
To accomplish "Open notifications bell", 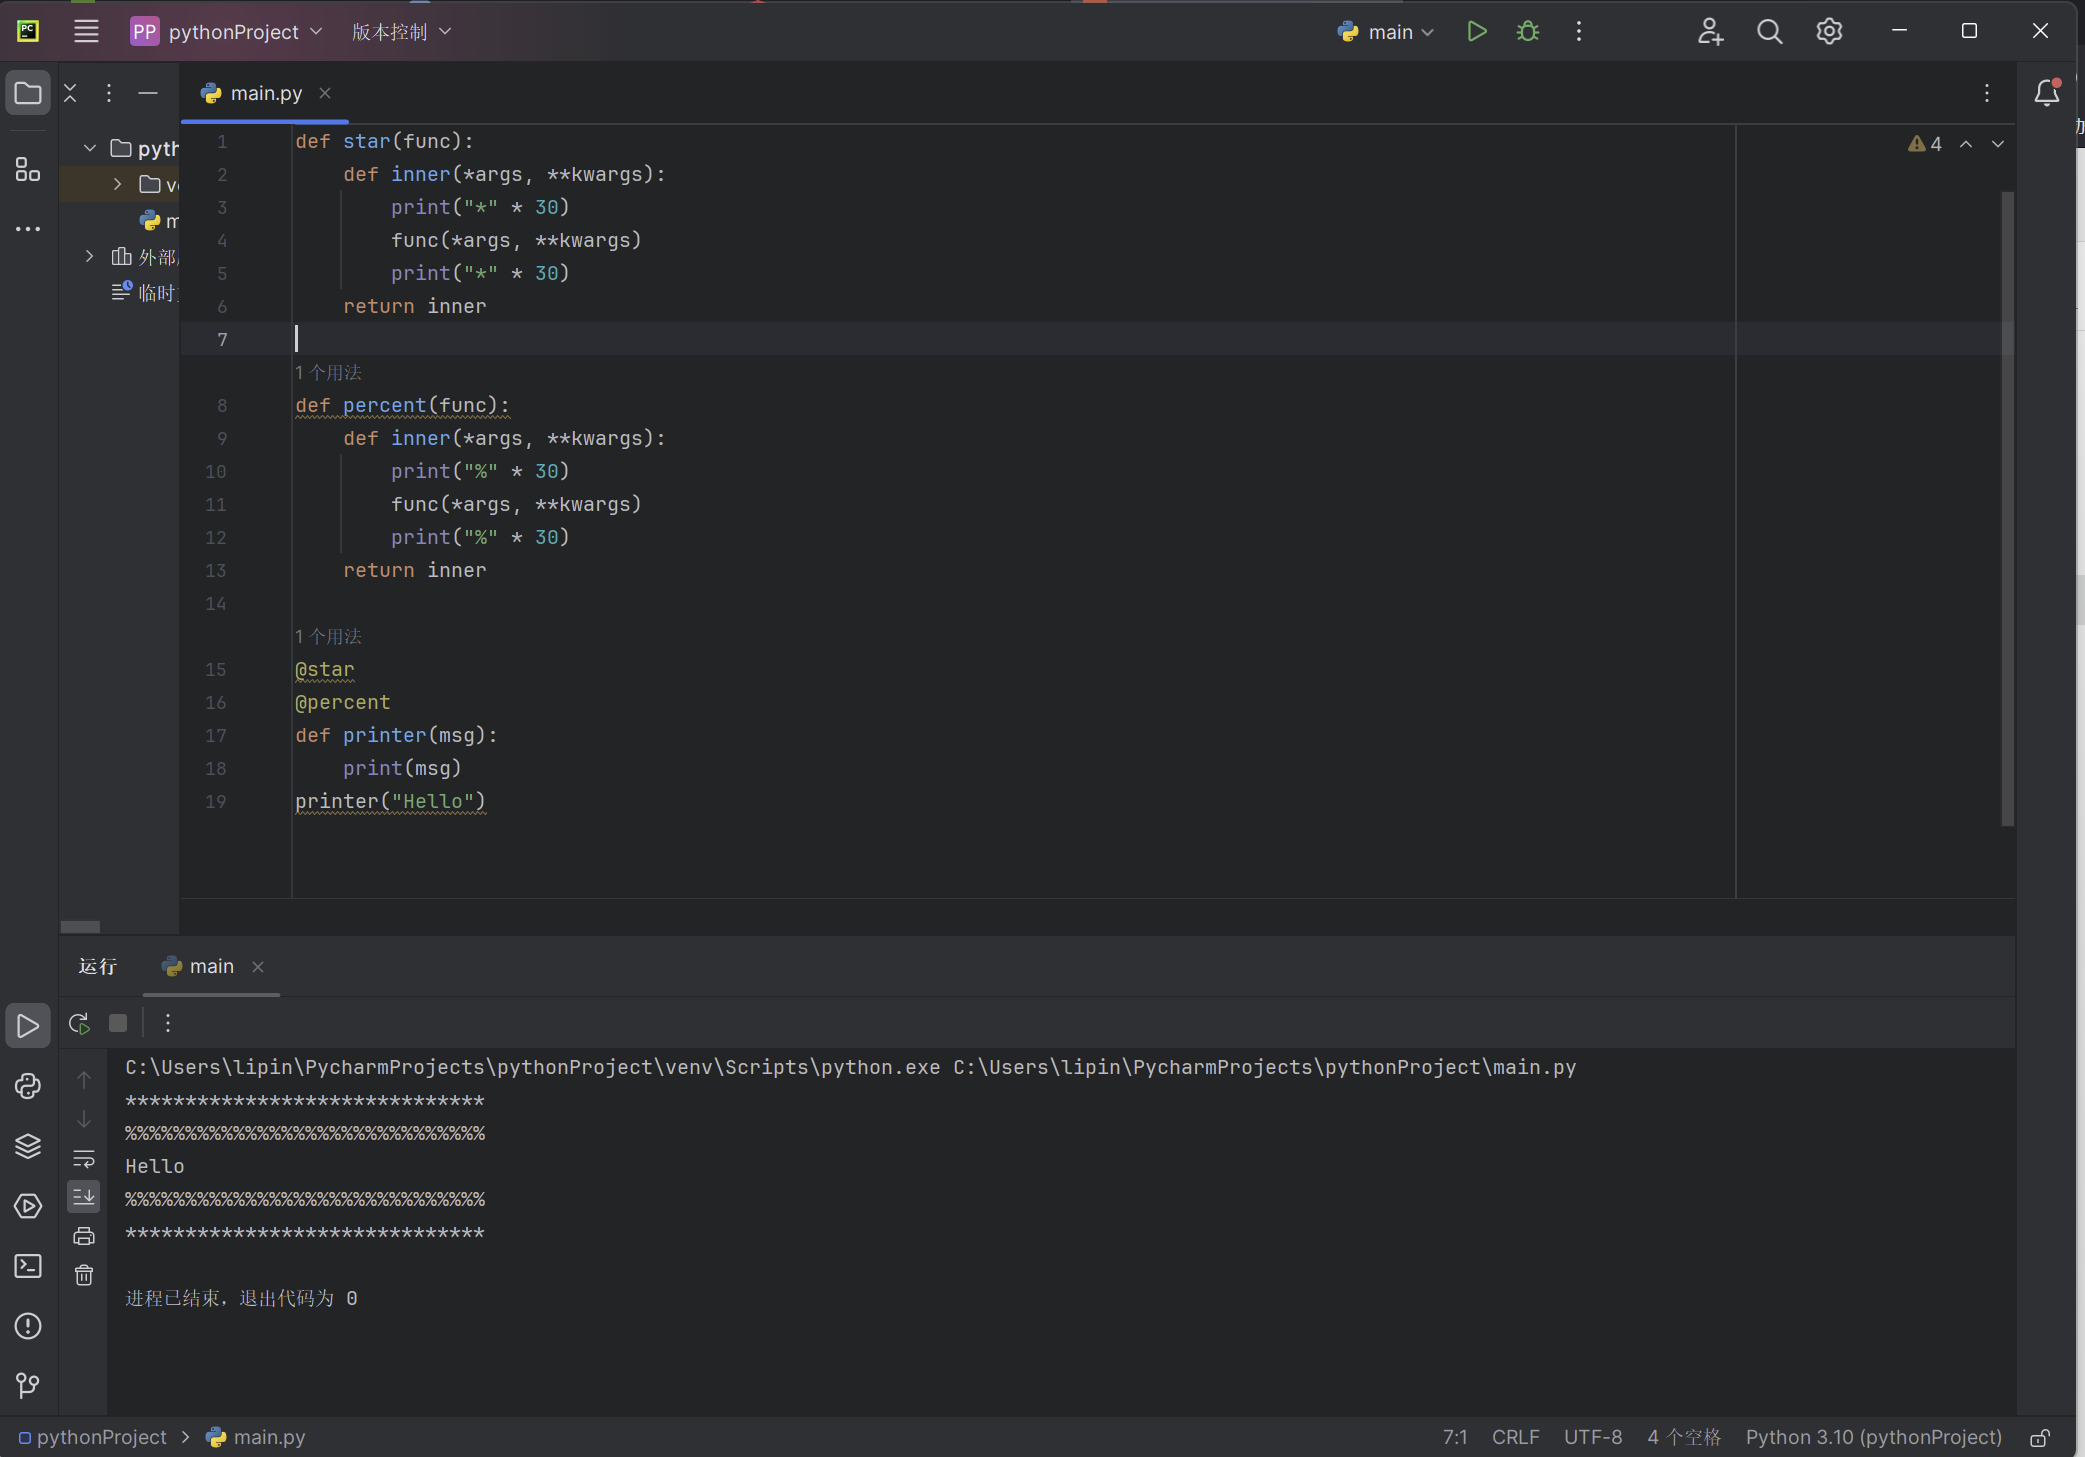I will [x=2047, y=93].
